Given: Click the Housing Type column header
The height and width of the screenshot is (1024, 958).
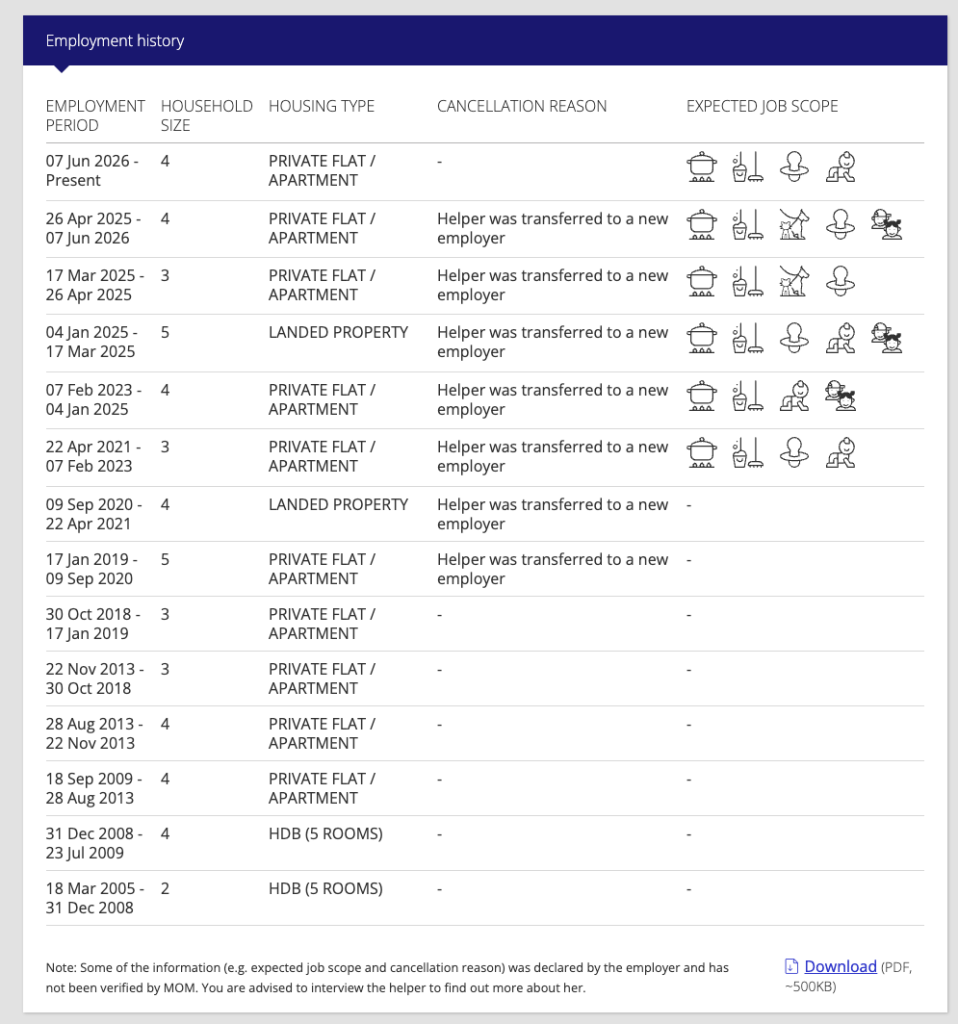Looking at the screenshot, I should 321,106.
